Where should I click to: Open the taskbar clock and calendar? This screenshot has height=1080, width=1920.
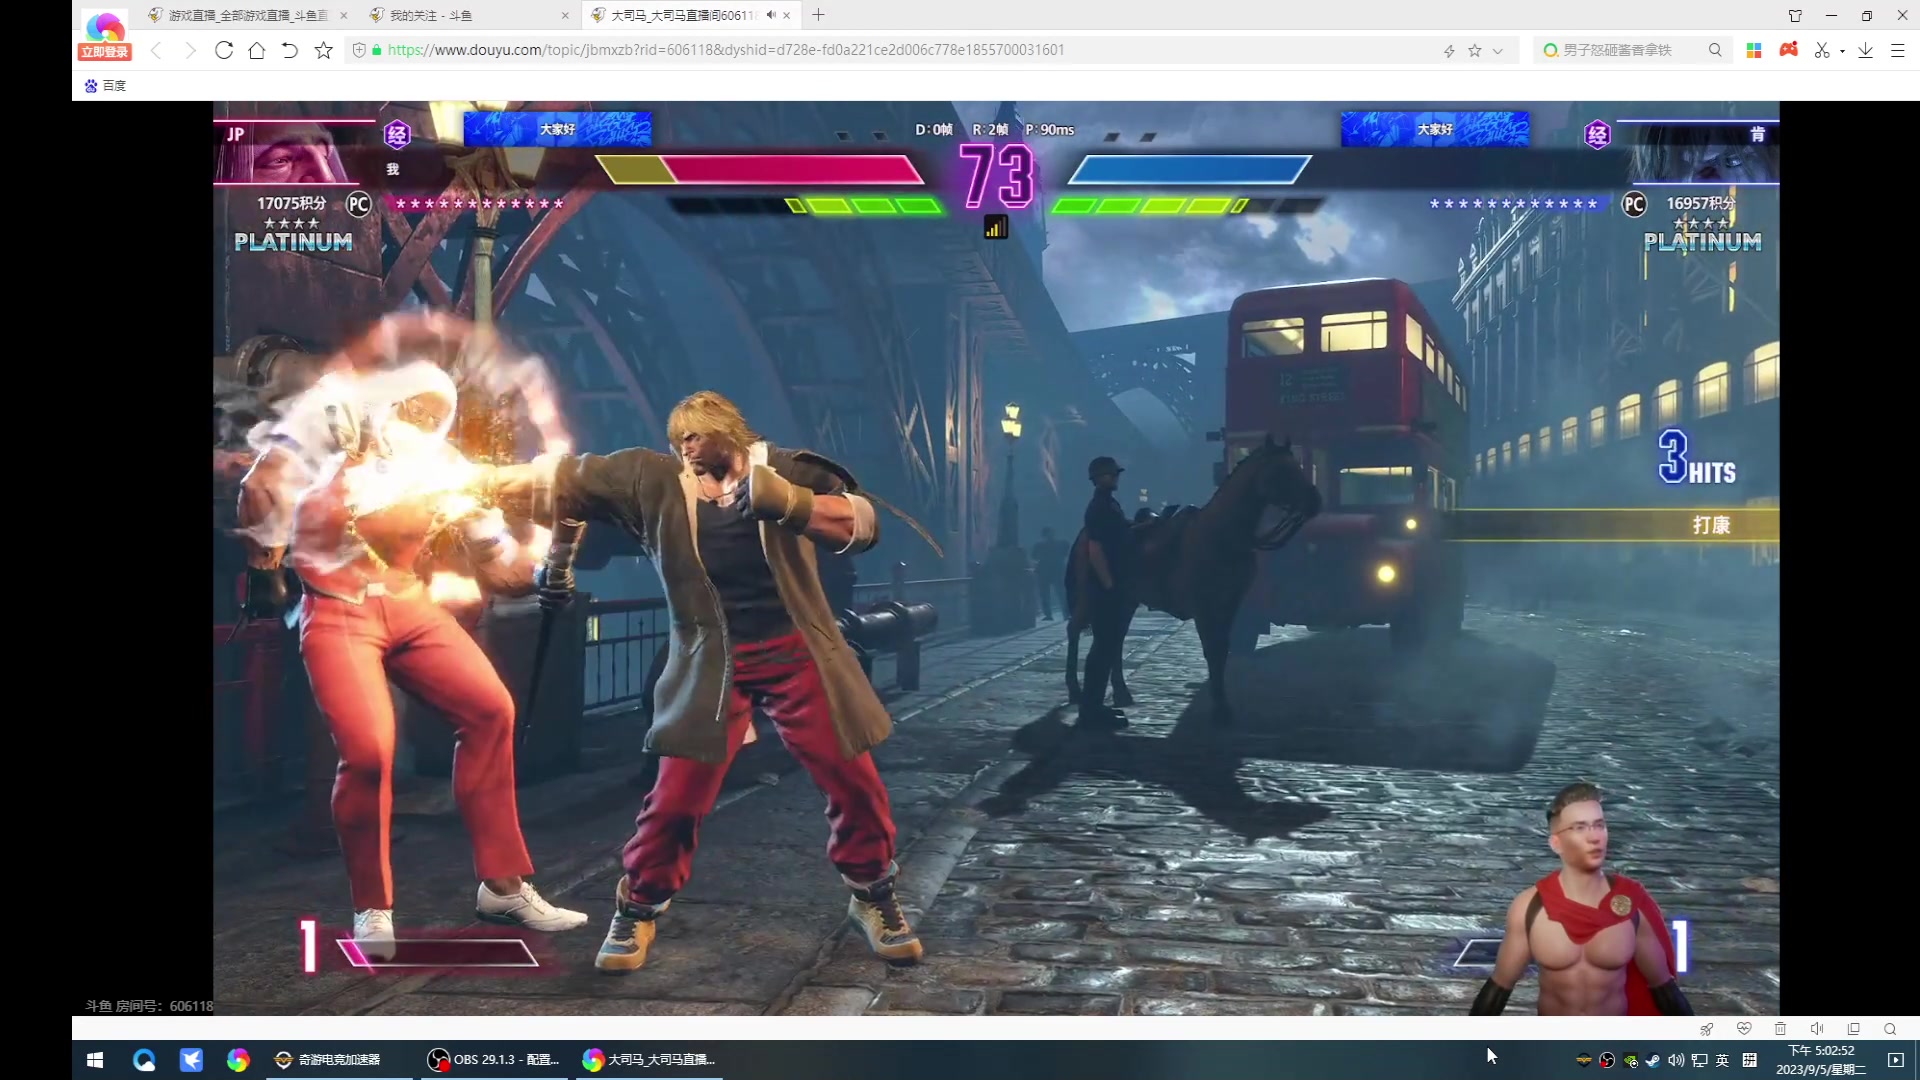(1820, 1060)
